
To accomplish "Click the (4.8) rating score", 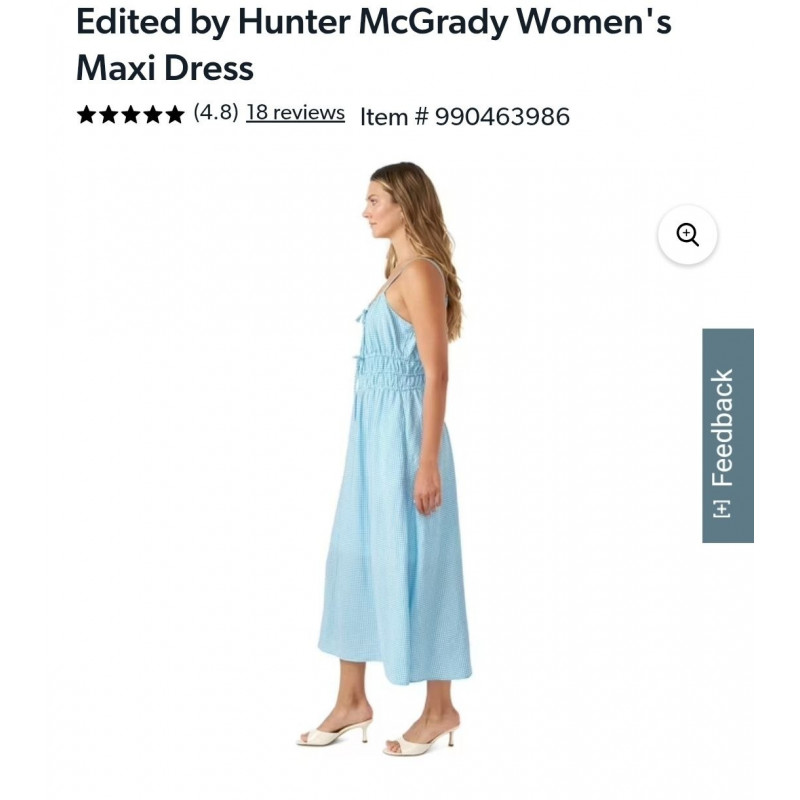I will pos(216,113).
